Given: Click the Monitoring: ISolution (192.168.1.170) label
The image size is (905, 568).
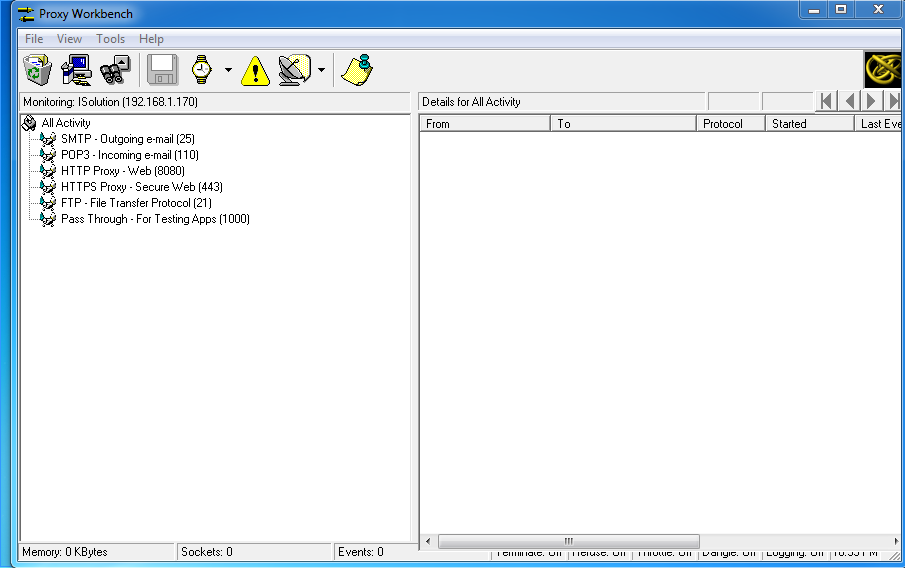Looking at the screenshot, I should pos(110,102).
